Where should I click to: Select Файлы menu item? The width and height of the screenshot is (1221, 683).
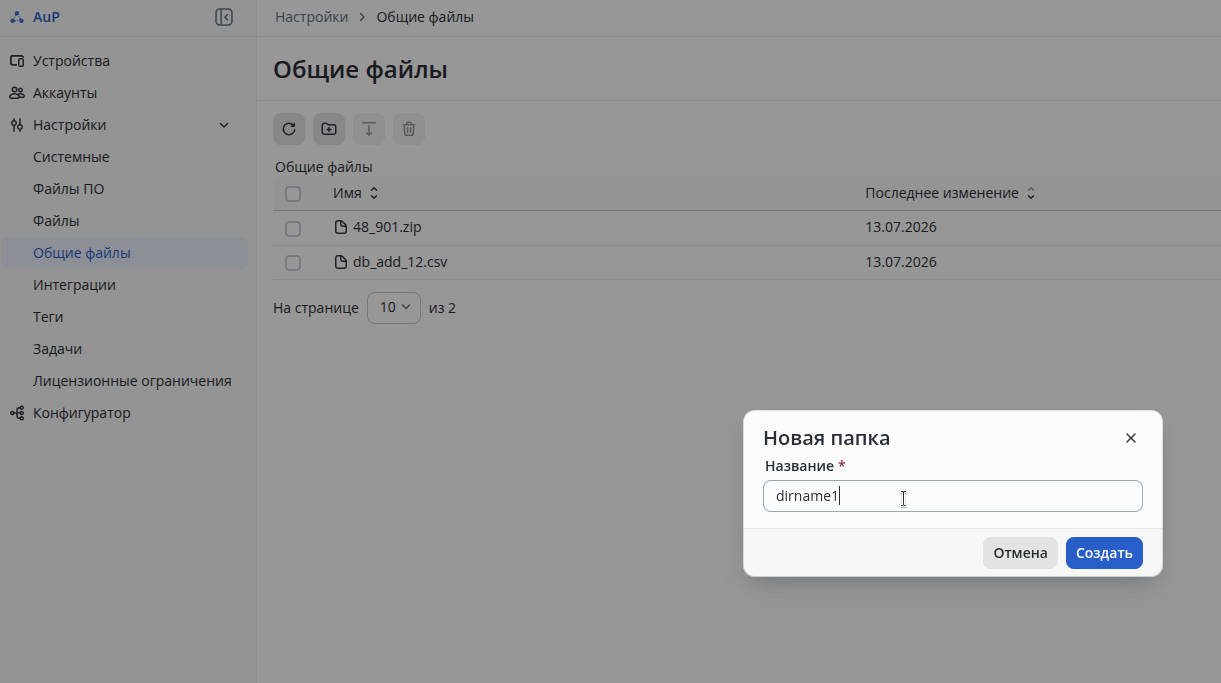pyautogui.click(x=56, y=221)
